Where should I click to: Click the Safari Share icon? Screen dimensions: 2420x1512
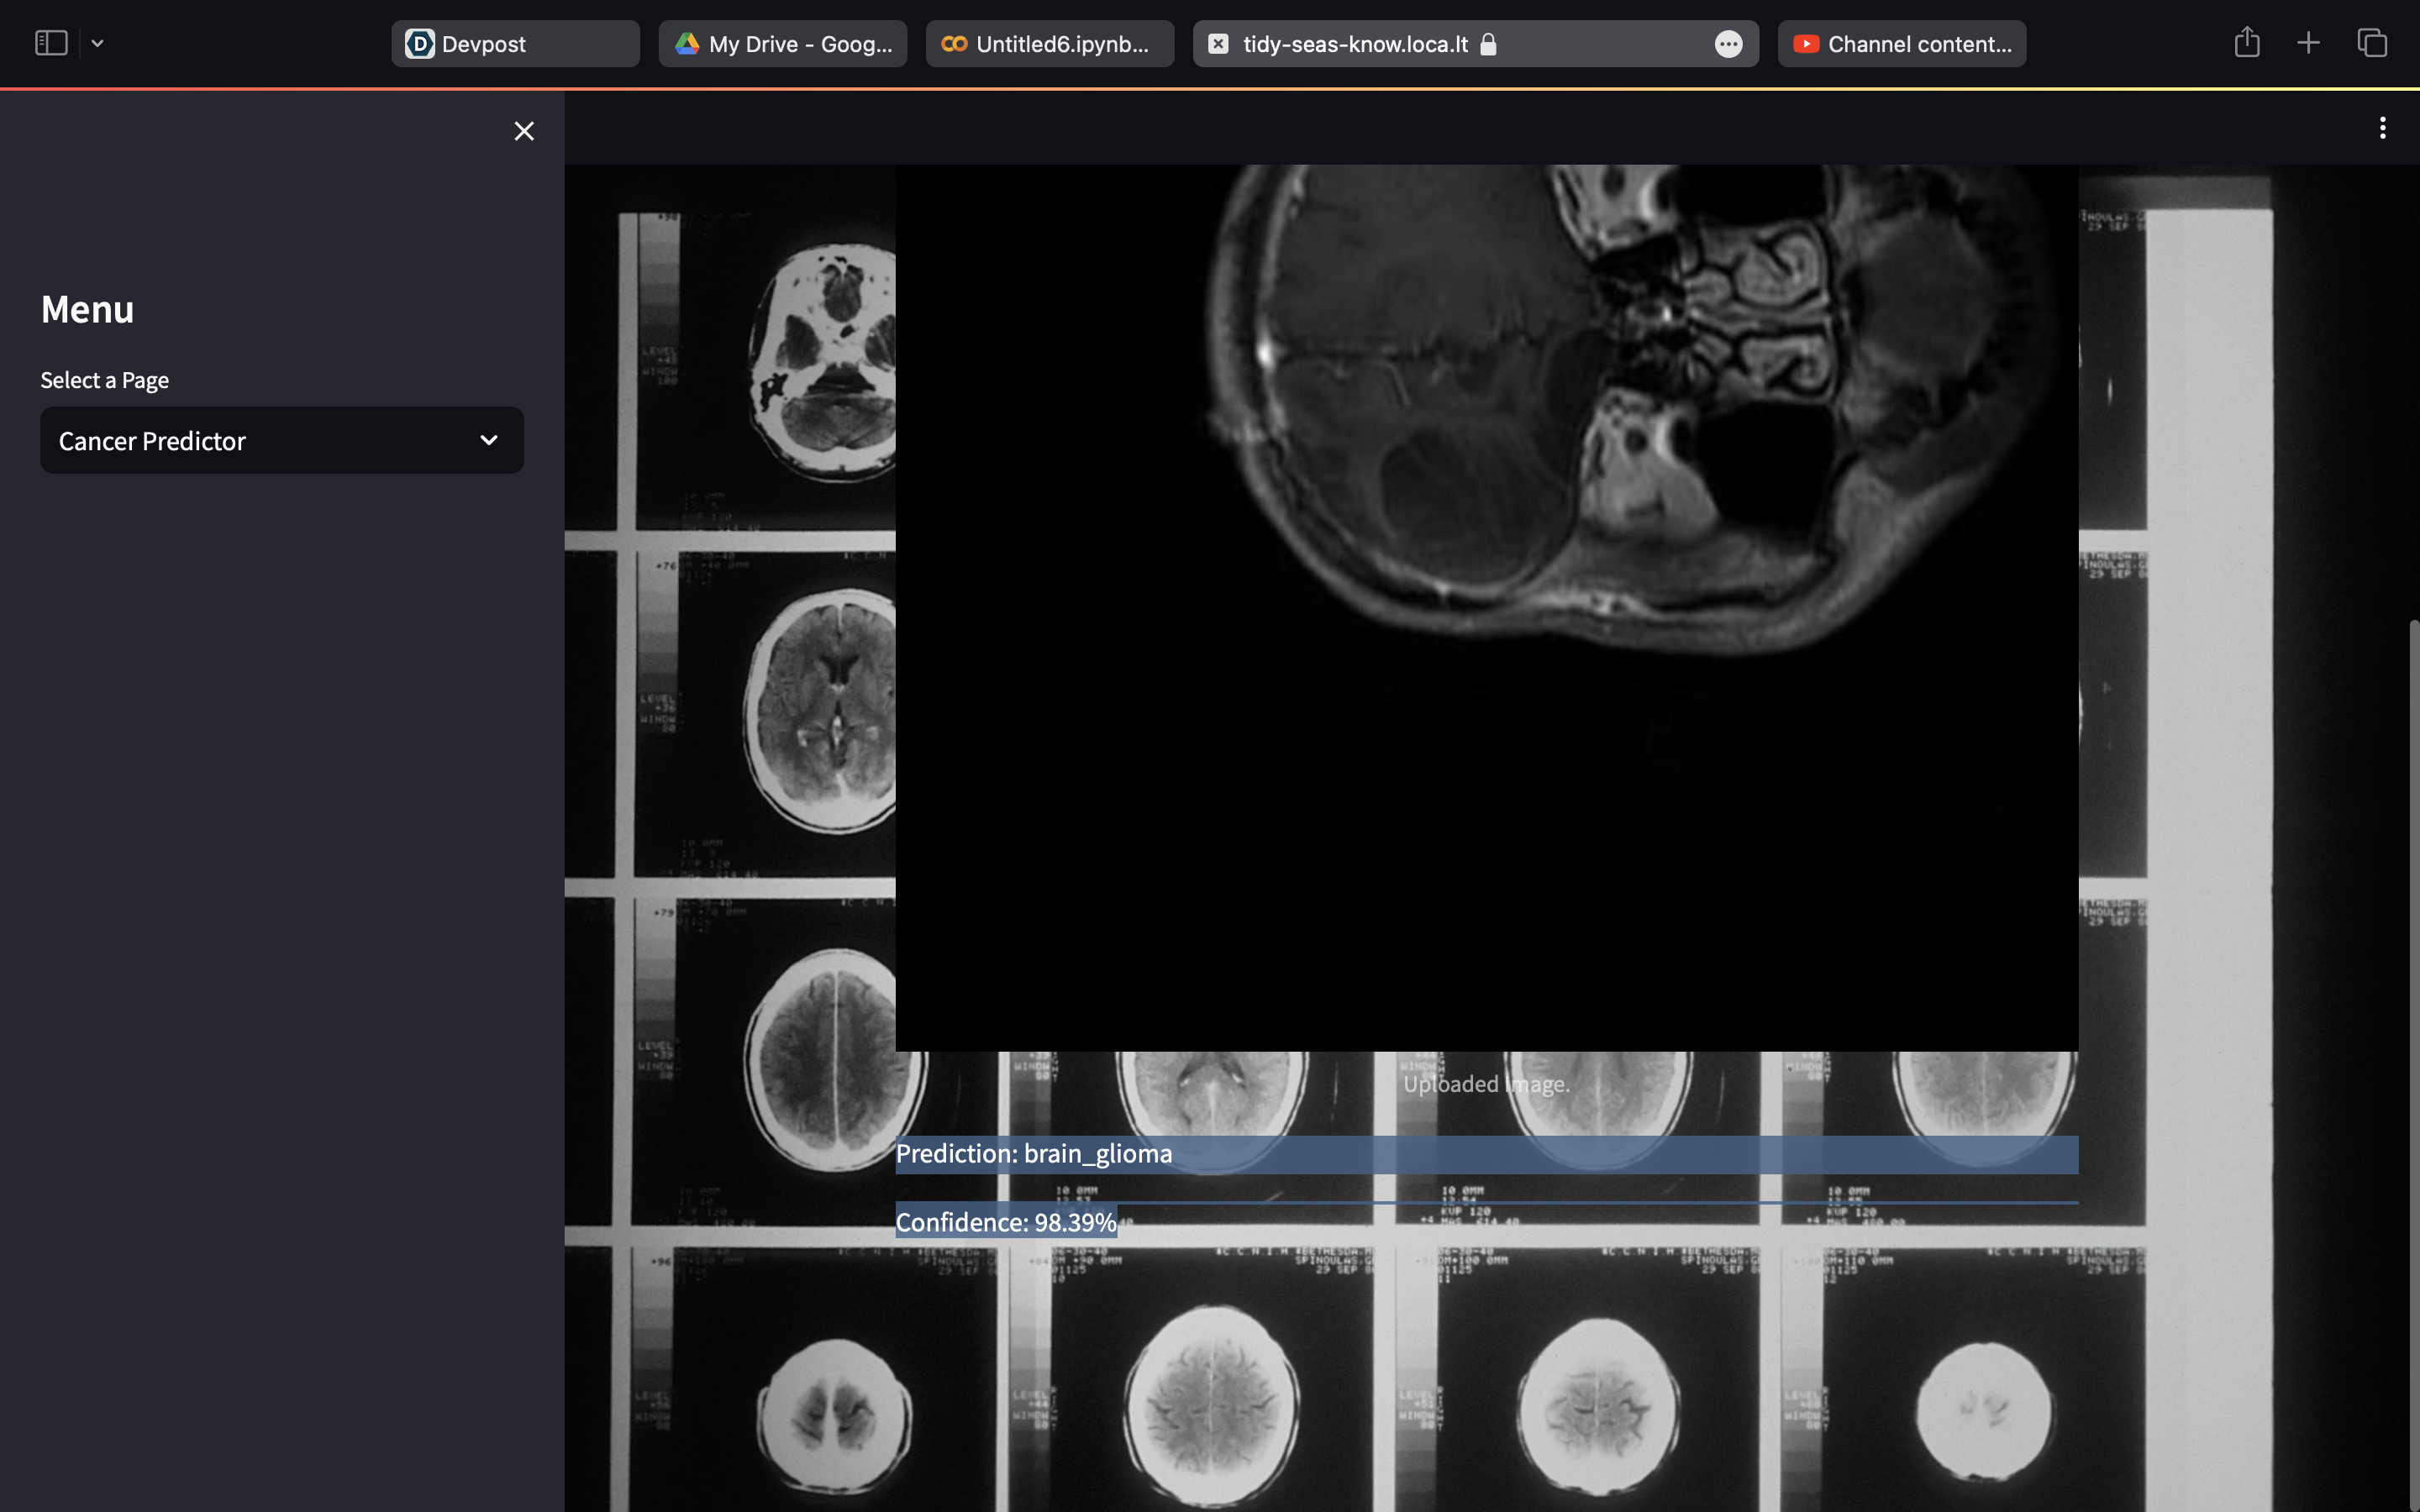tap(2246, 43)
